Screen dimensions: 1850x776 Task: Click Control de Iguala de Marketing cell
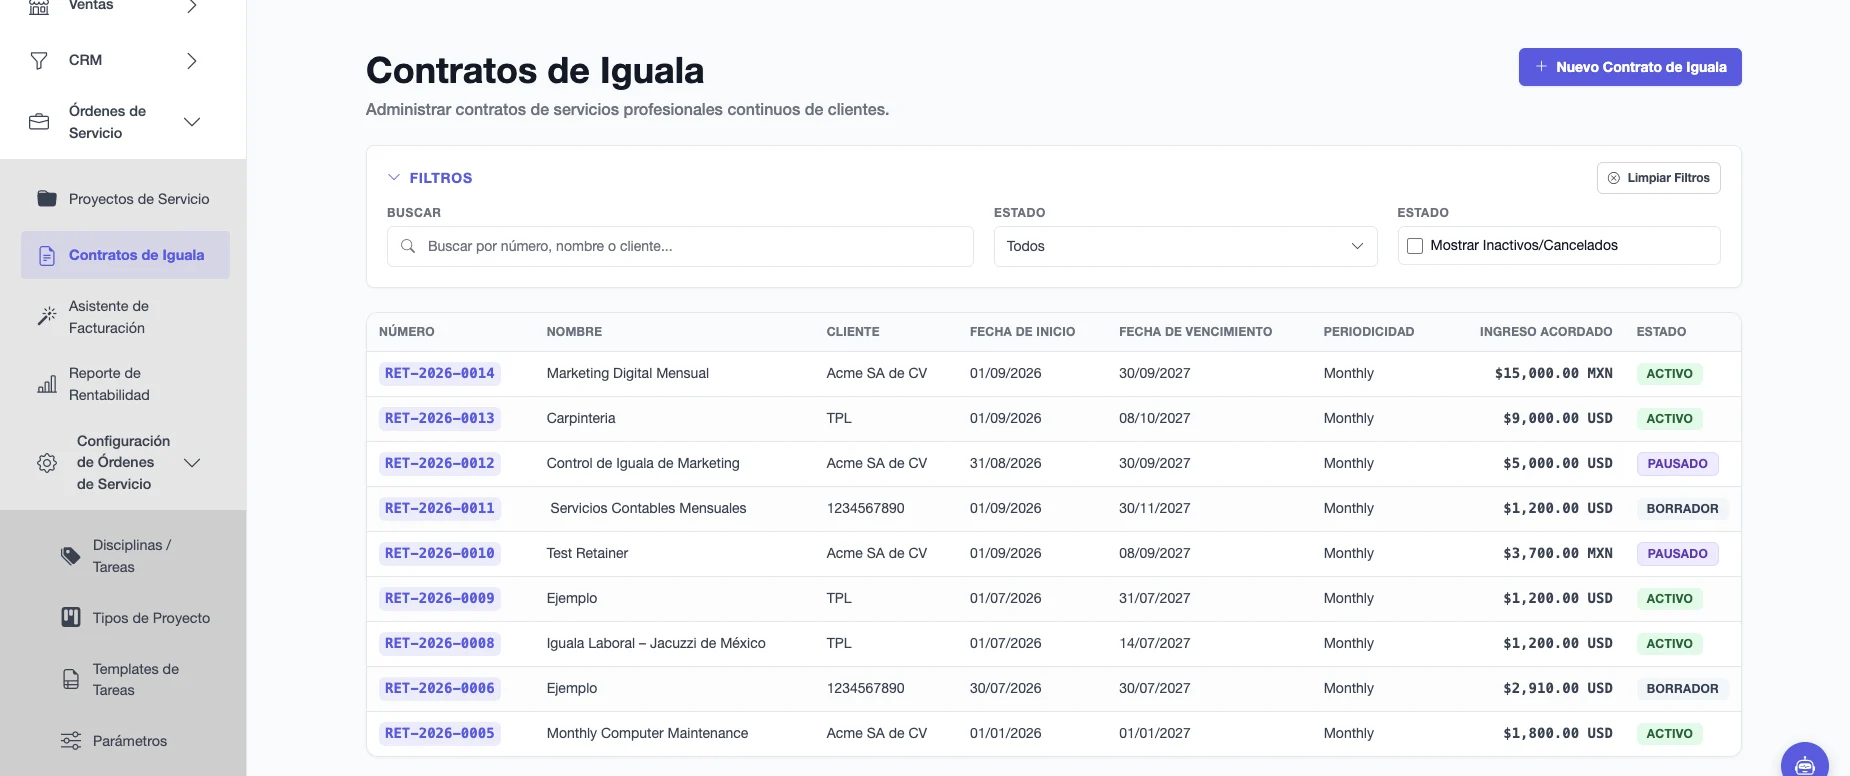(x=643, y=464)
